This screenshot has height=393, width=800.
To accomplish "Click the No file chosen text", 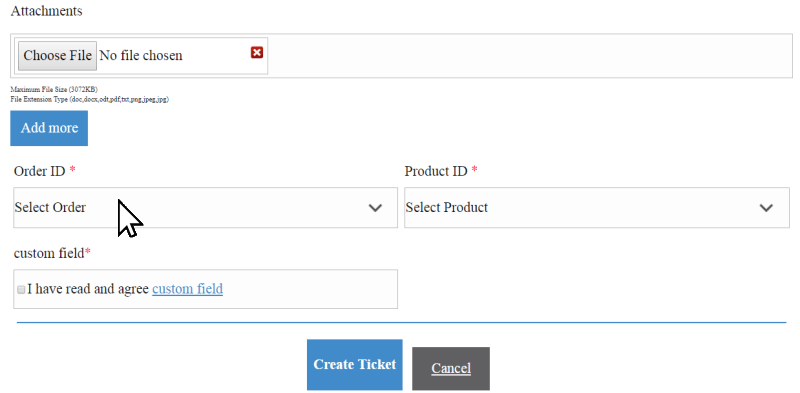I will click(x=141, y=55).
